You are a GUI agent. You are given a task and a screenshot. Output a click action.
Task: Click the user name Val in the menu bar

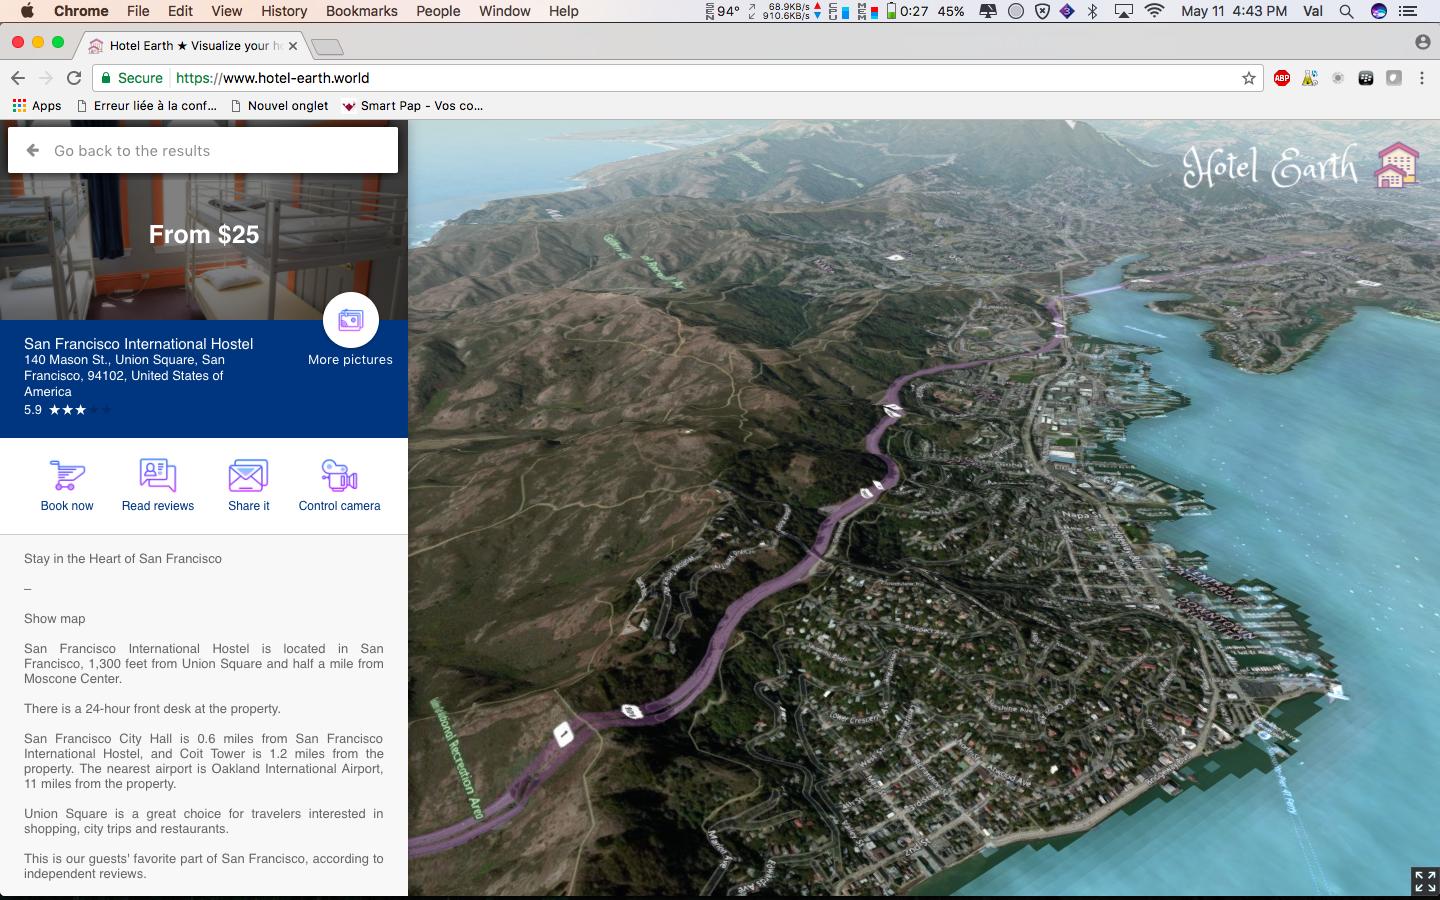[x=1313, y=11]
